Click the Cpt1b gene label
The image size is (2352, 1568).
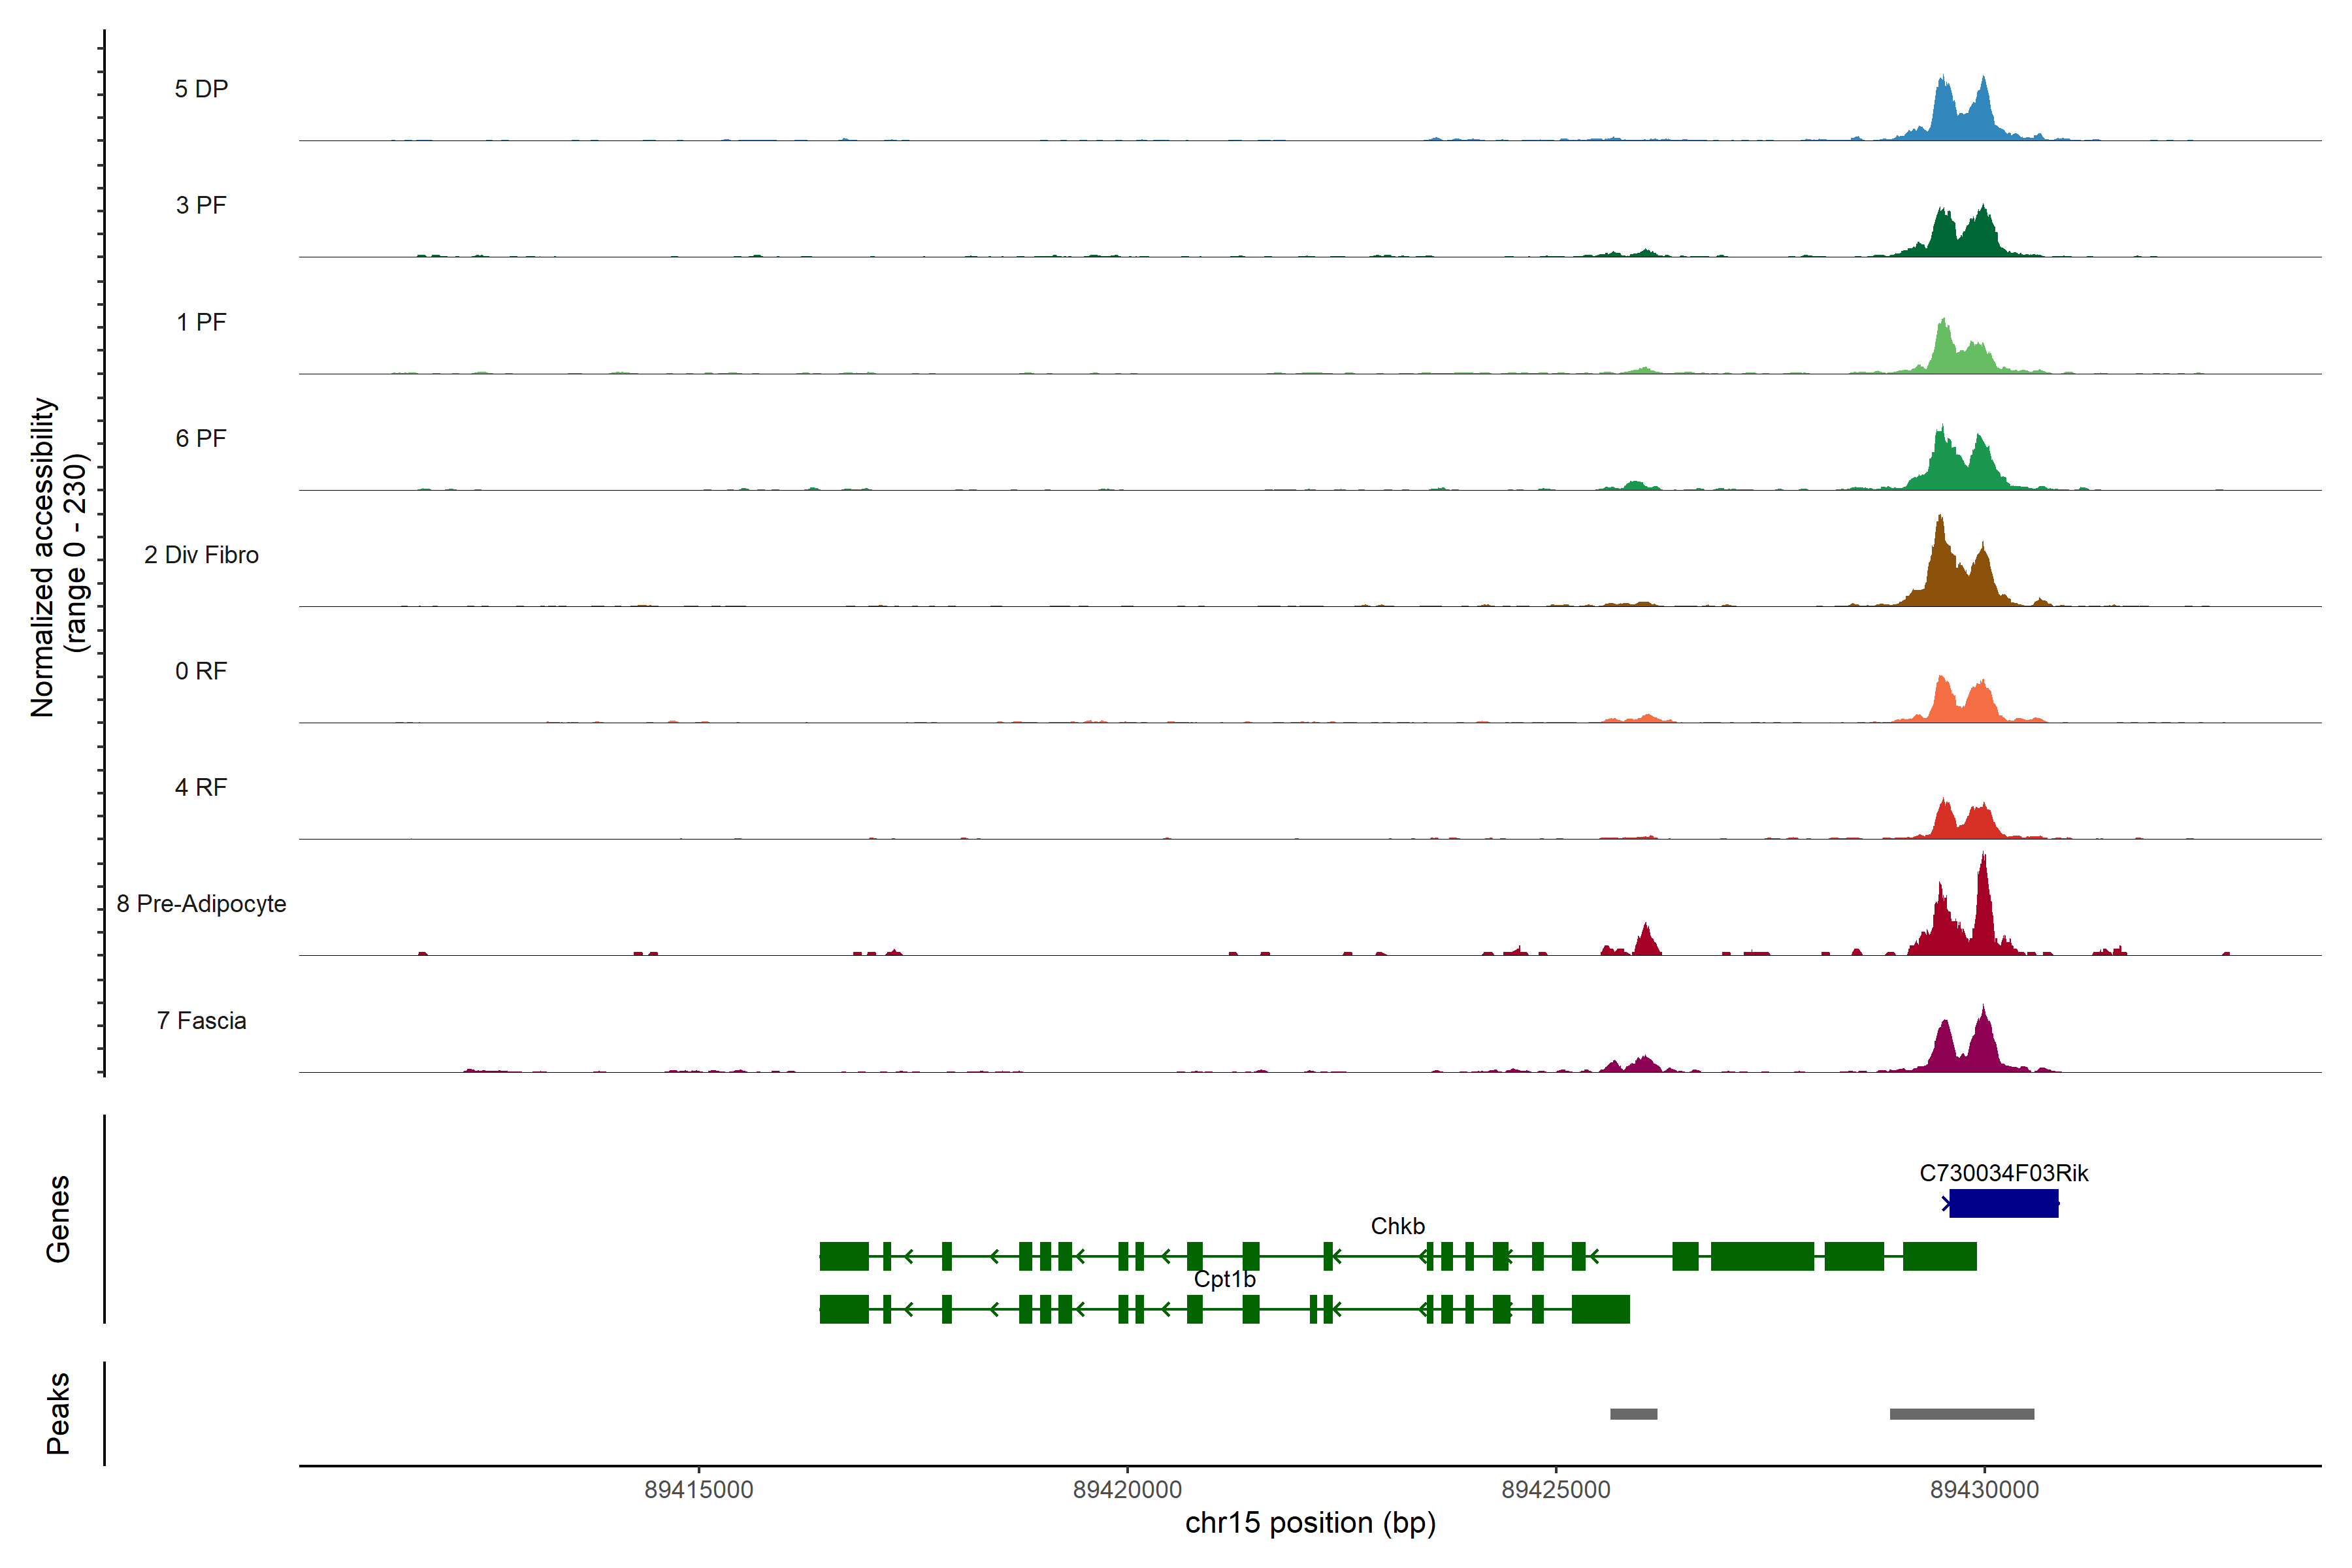coord(1224,1279)
